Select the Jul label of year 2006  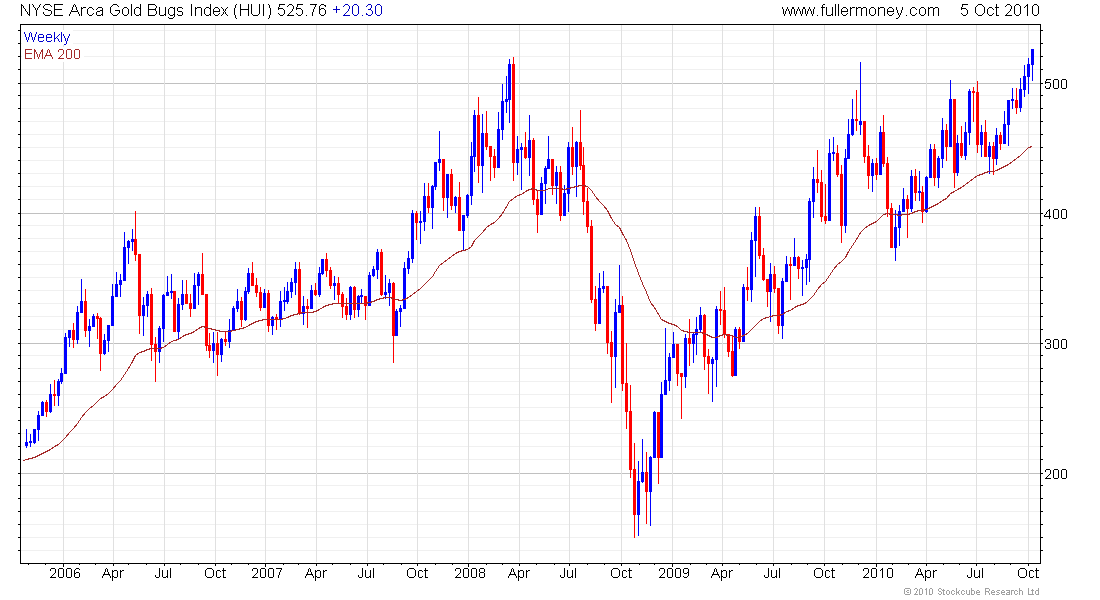tap(163, 573)
